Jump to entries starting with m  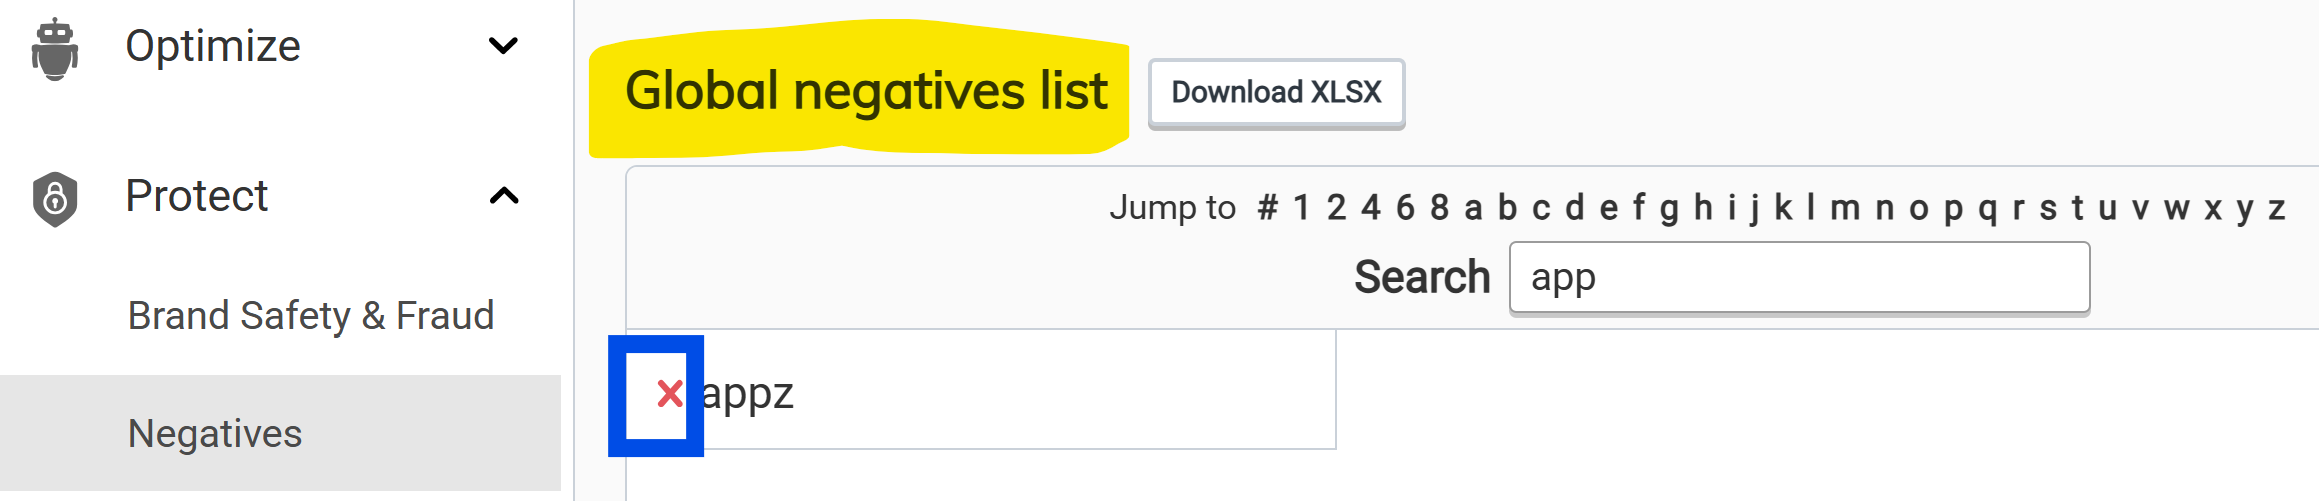coord(1845,208)
